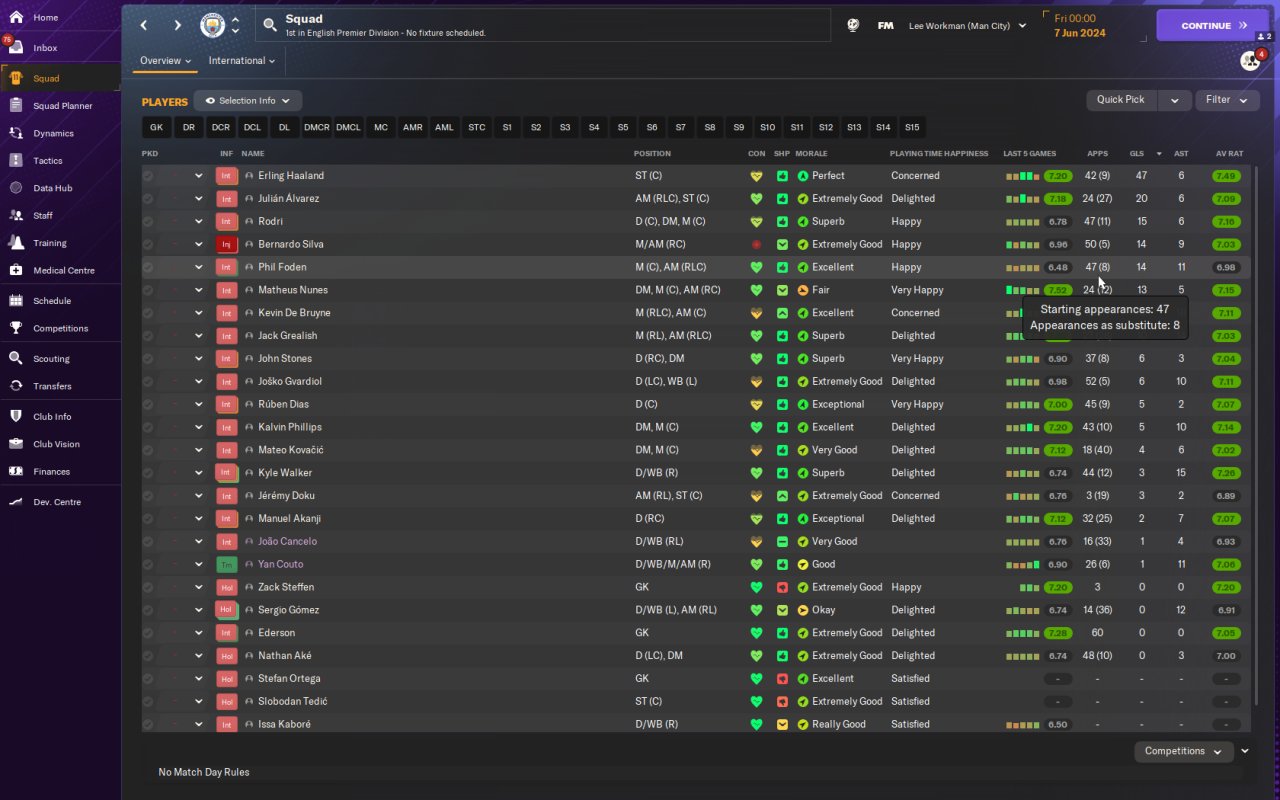Sort by the GLS column header
The width and height of the screenshot is (1280, 800).
pyautogui.click(x=1137, y=154)
